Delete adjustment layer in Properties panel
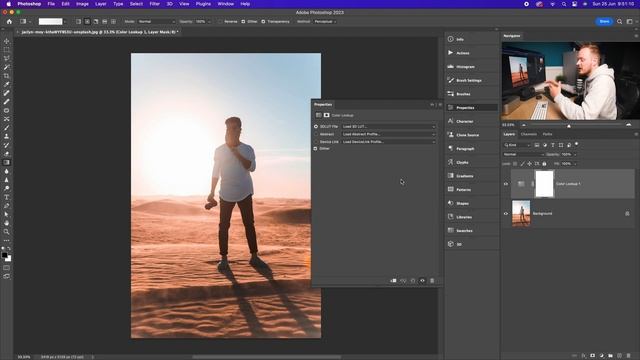 (x=432, y=281)
